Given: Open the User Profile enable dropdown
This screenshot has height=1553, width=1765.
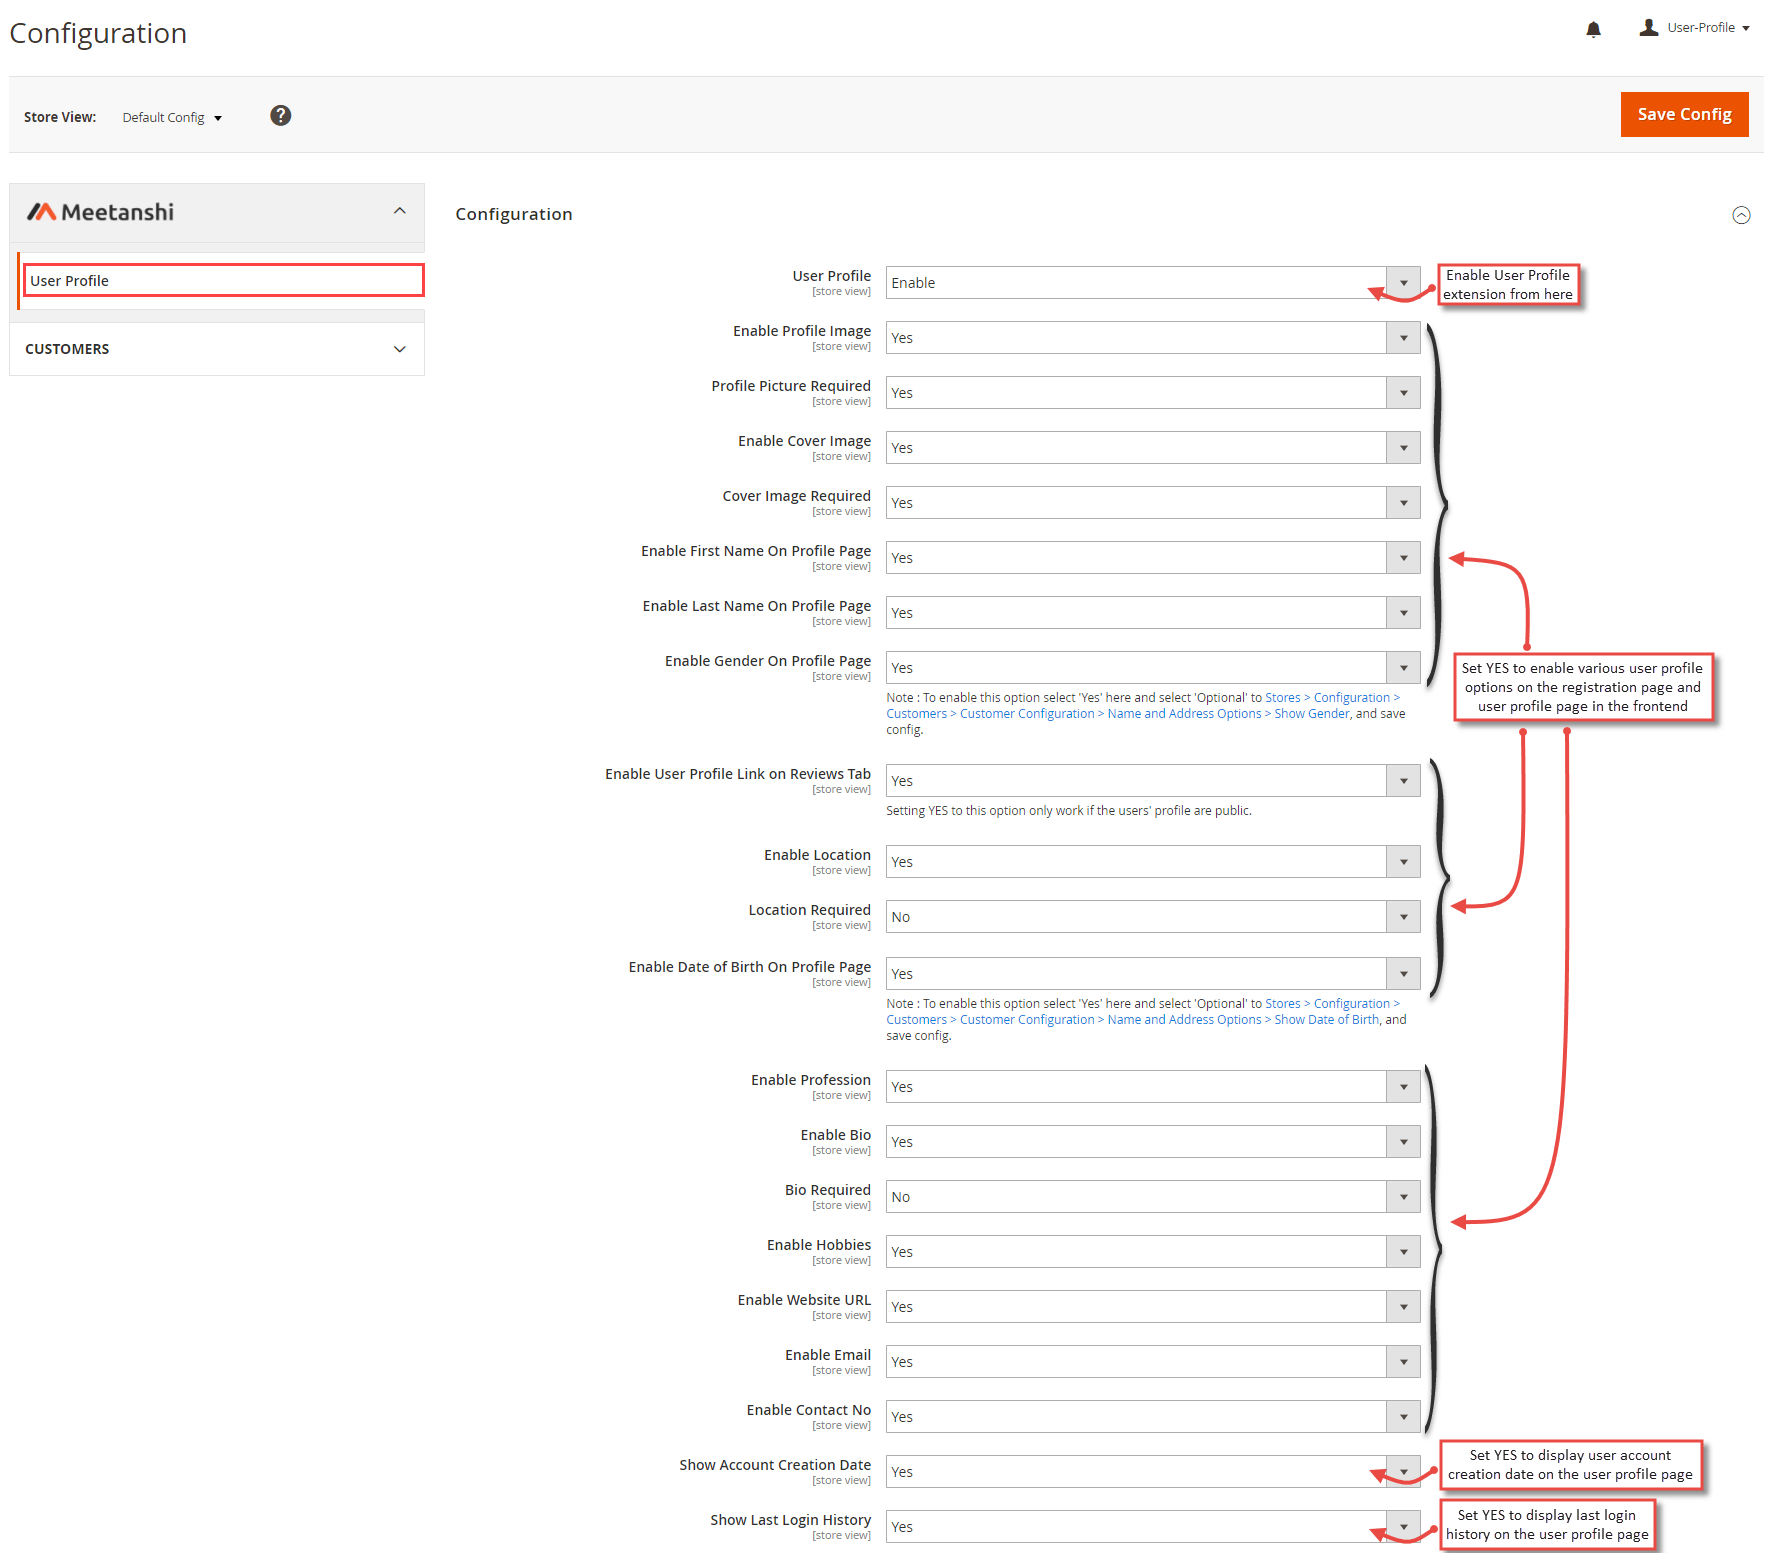Looking at the screenshot, I should 1403,282.
